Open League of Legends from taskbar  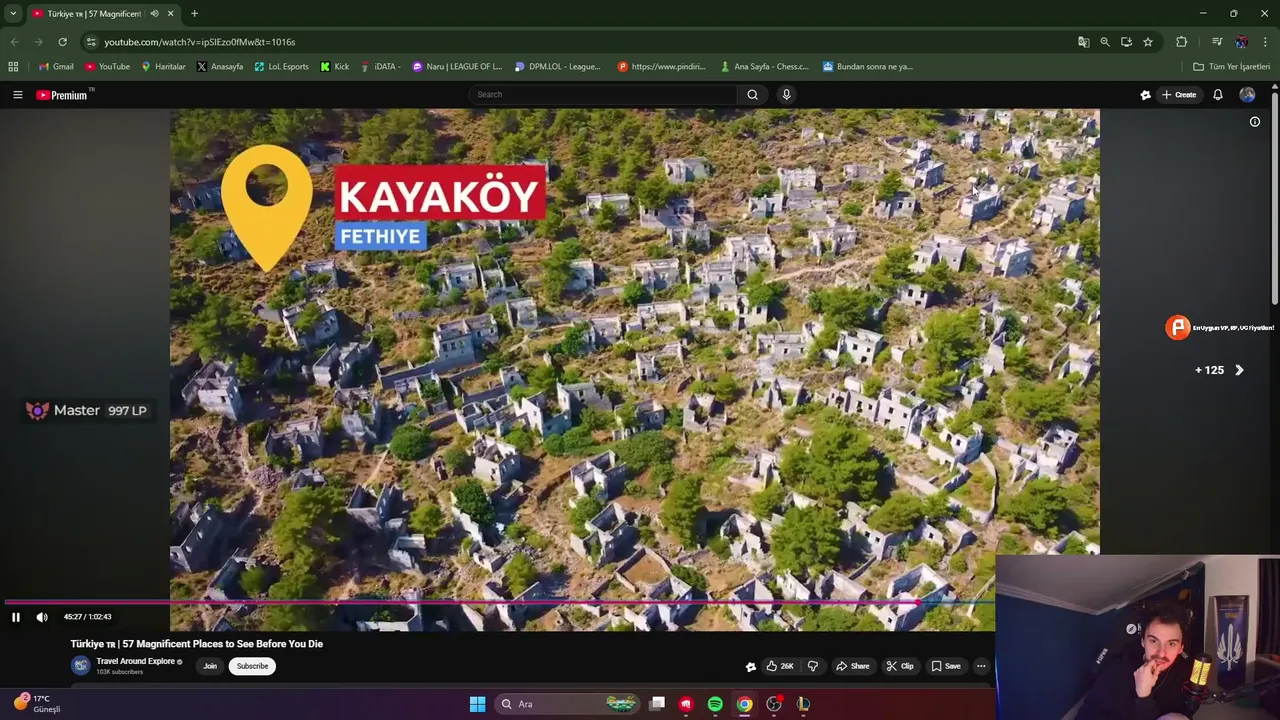click(803, 704)
